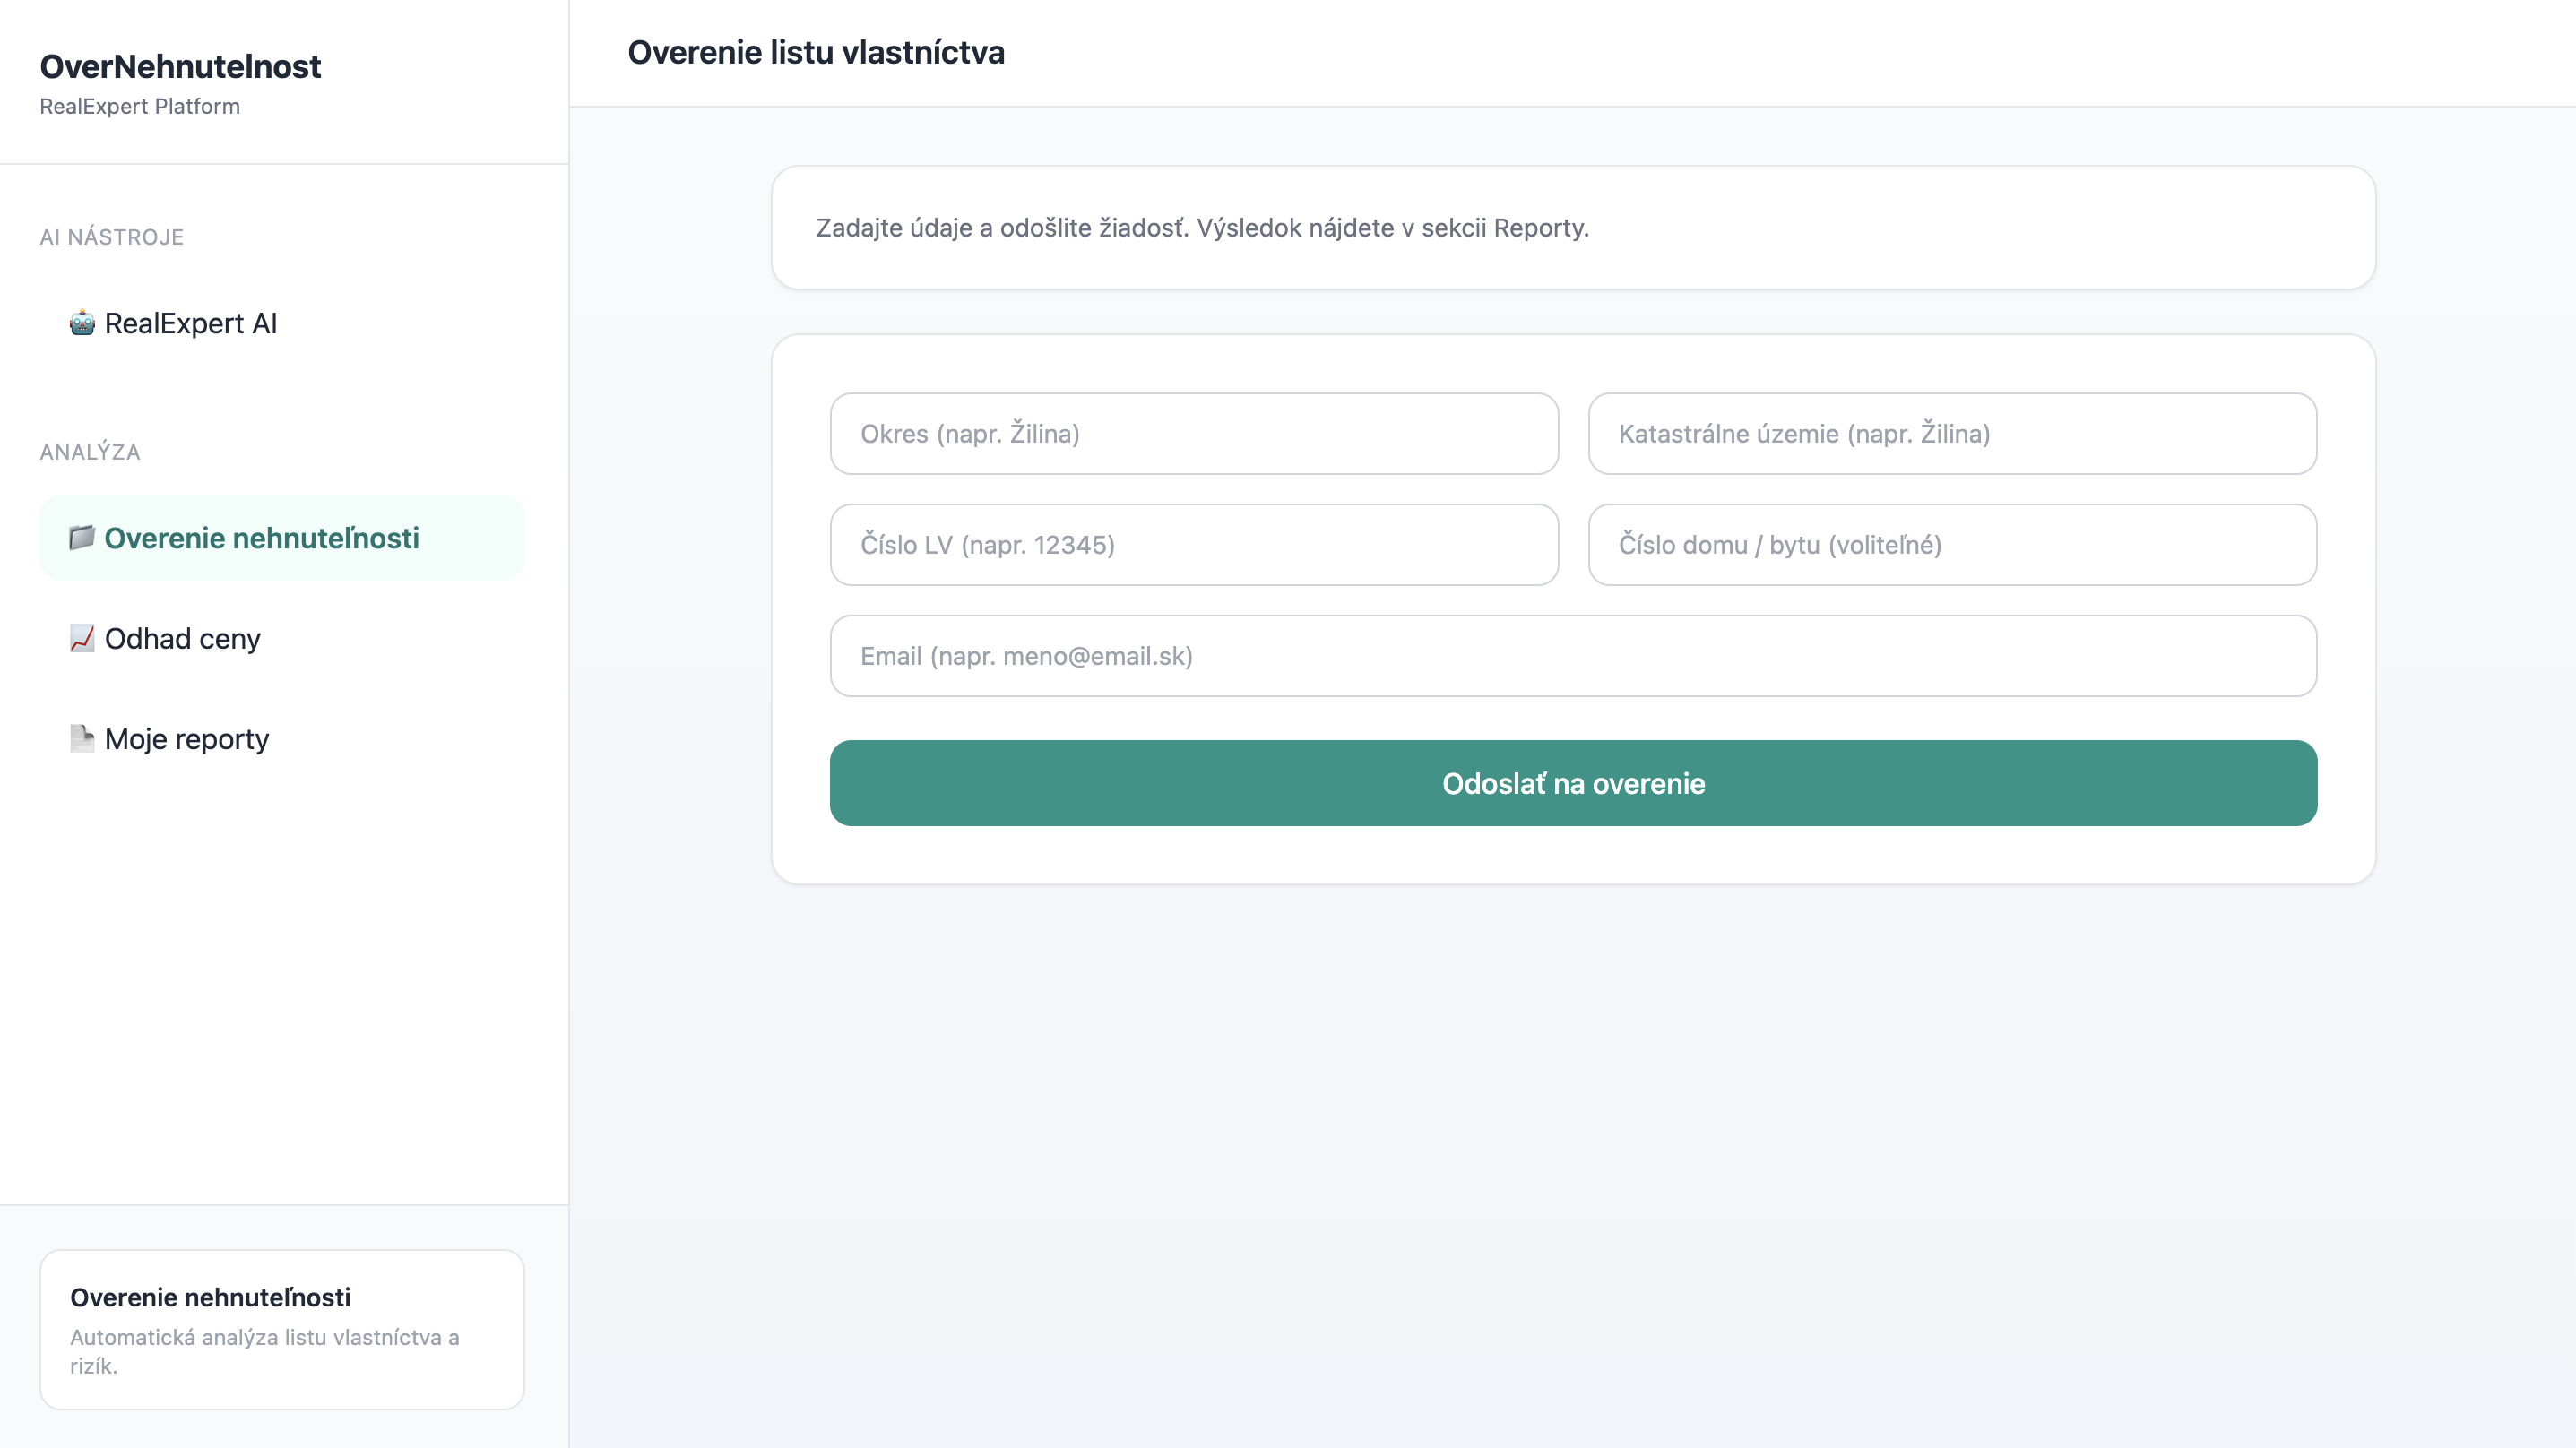Click the folder icon beside Overenie nehnuteľnosti
The height and width of the screenshot is (1448, 2576).
[82, 538]
